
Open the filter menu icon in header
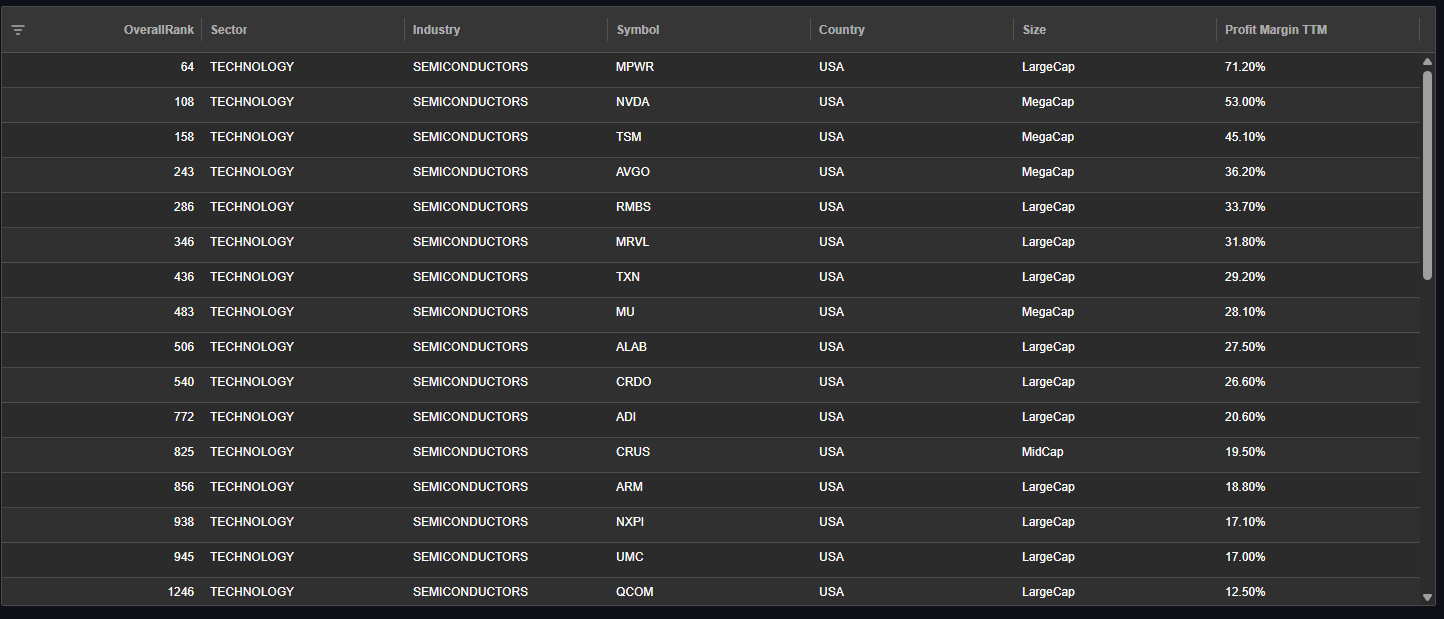18,30
